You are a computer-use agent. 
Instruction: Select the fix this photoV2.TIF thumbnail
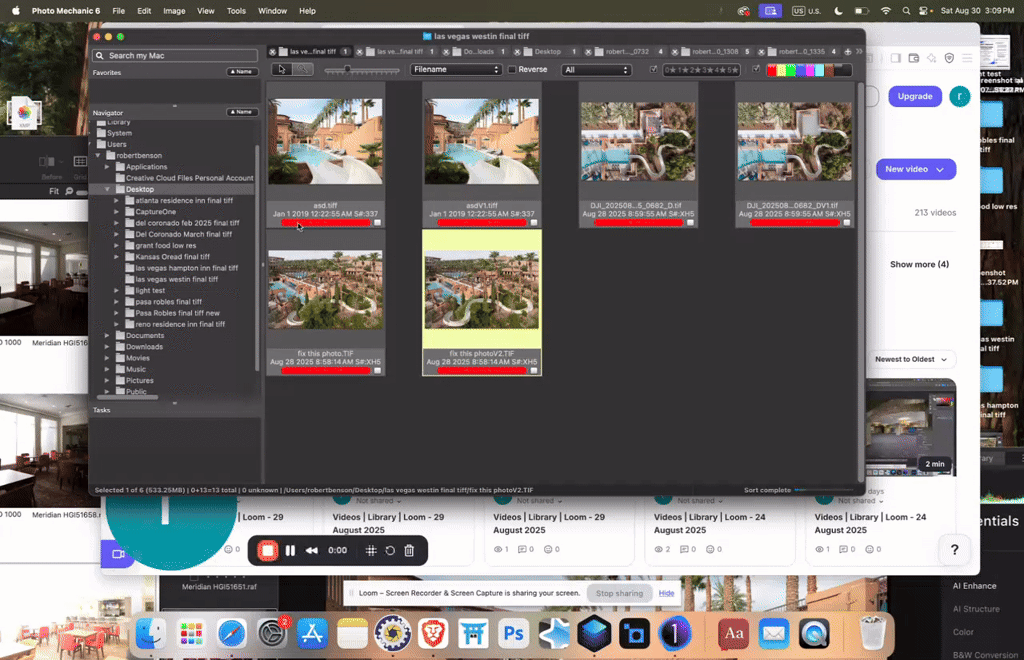[482, 290]
